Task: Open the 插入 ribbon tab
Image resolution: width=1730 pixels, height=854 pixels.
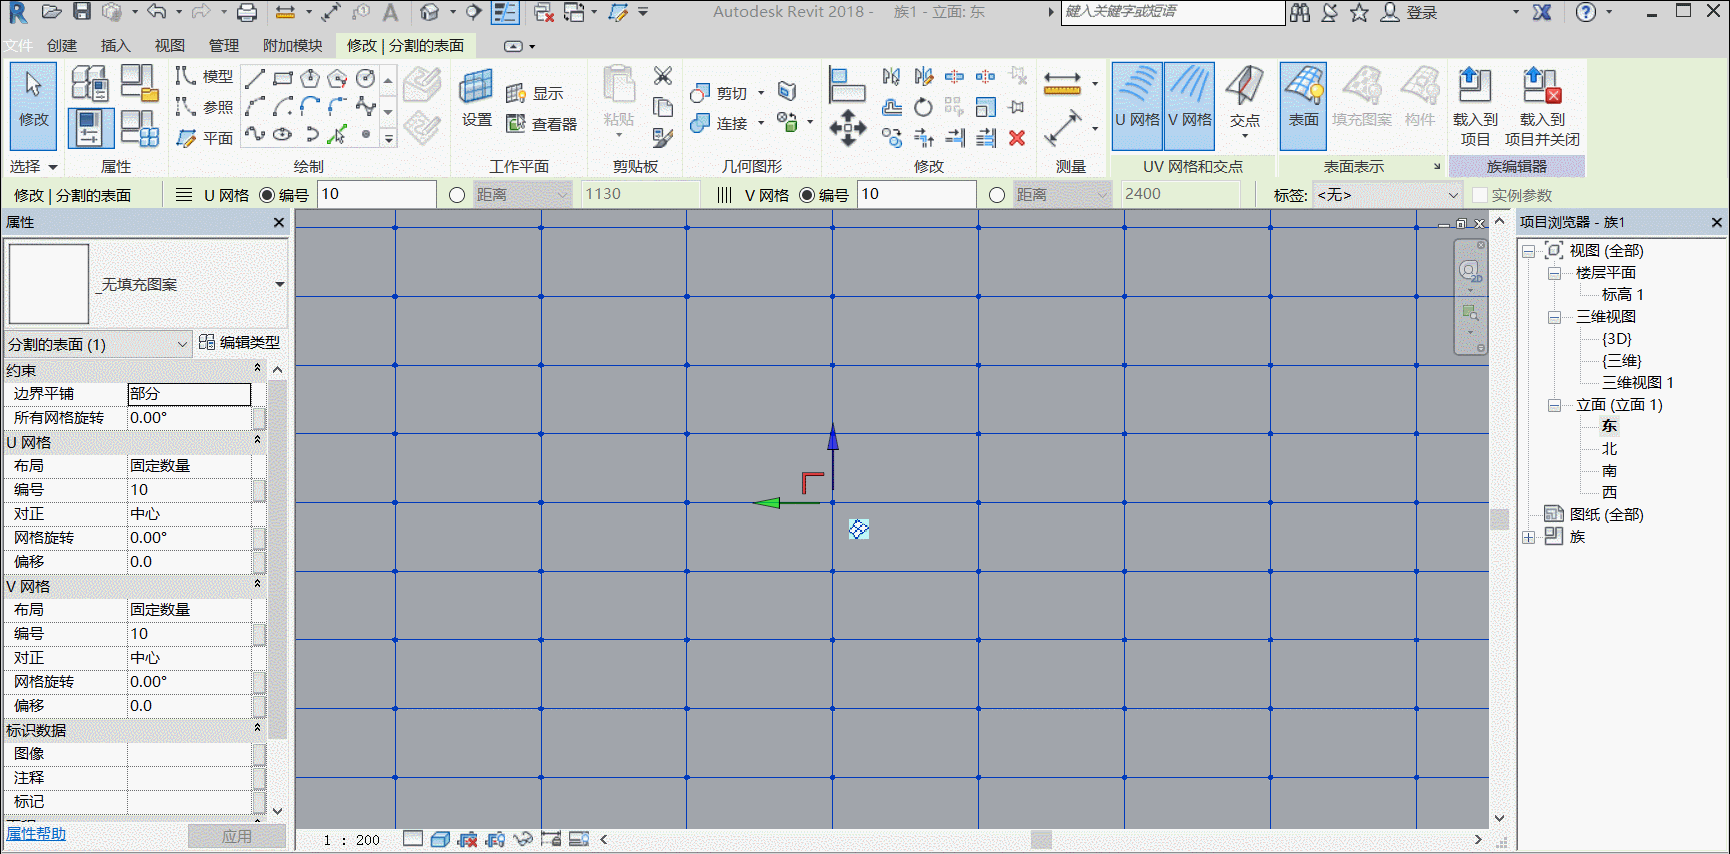Action: point(115,46)
